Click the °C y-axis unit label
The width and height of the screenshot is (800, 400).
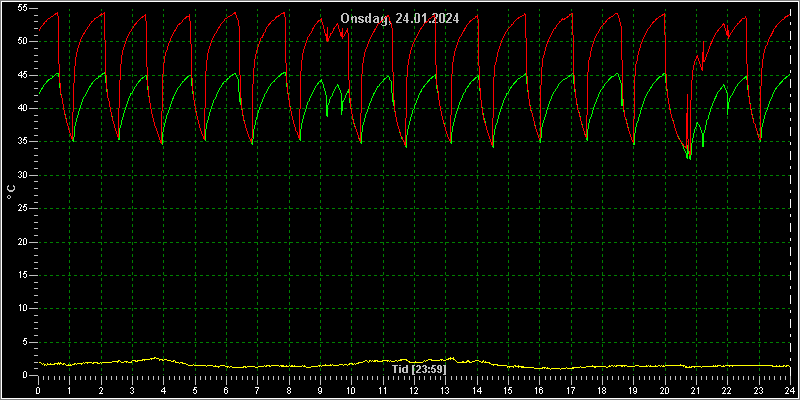[12, 192]
